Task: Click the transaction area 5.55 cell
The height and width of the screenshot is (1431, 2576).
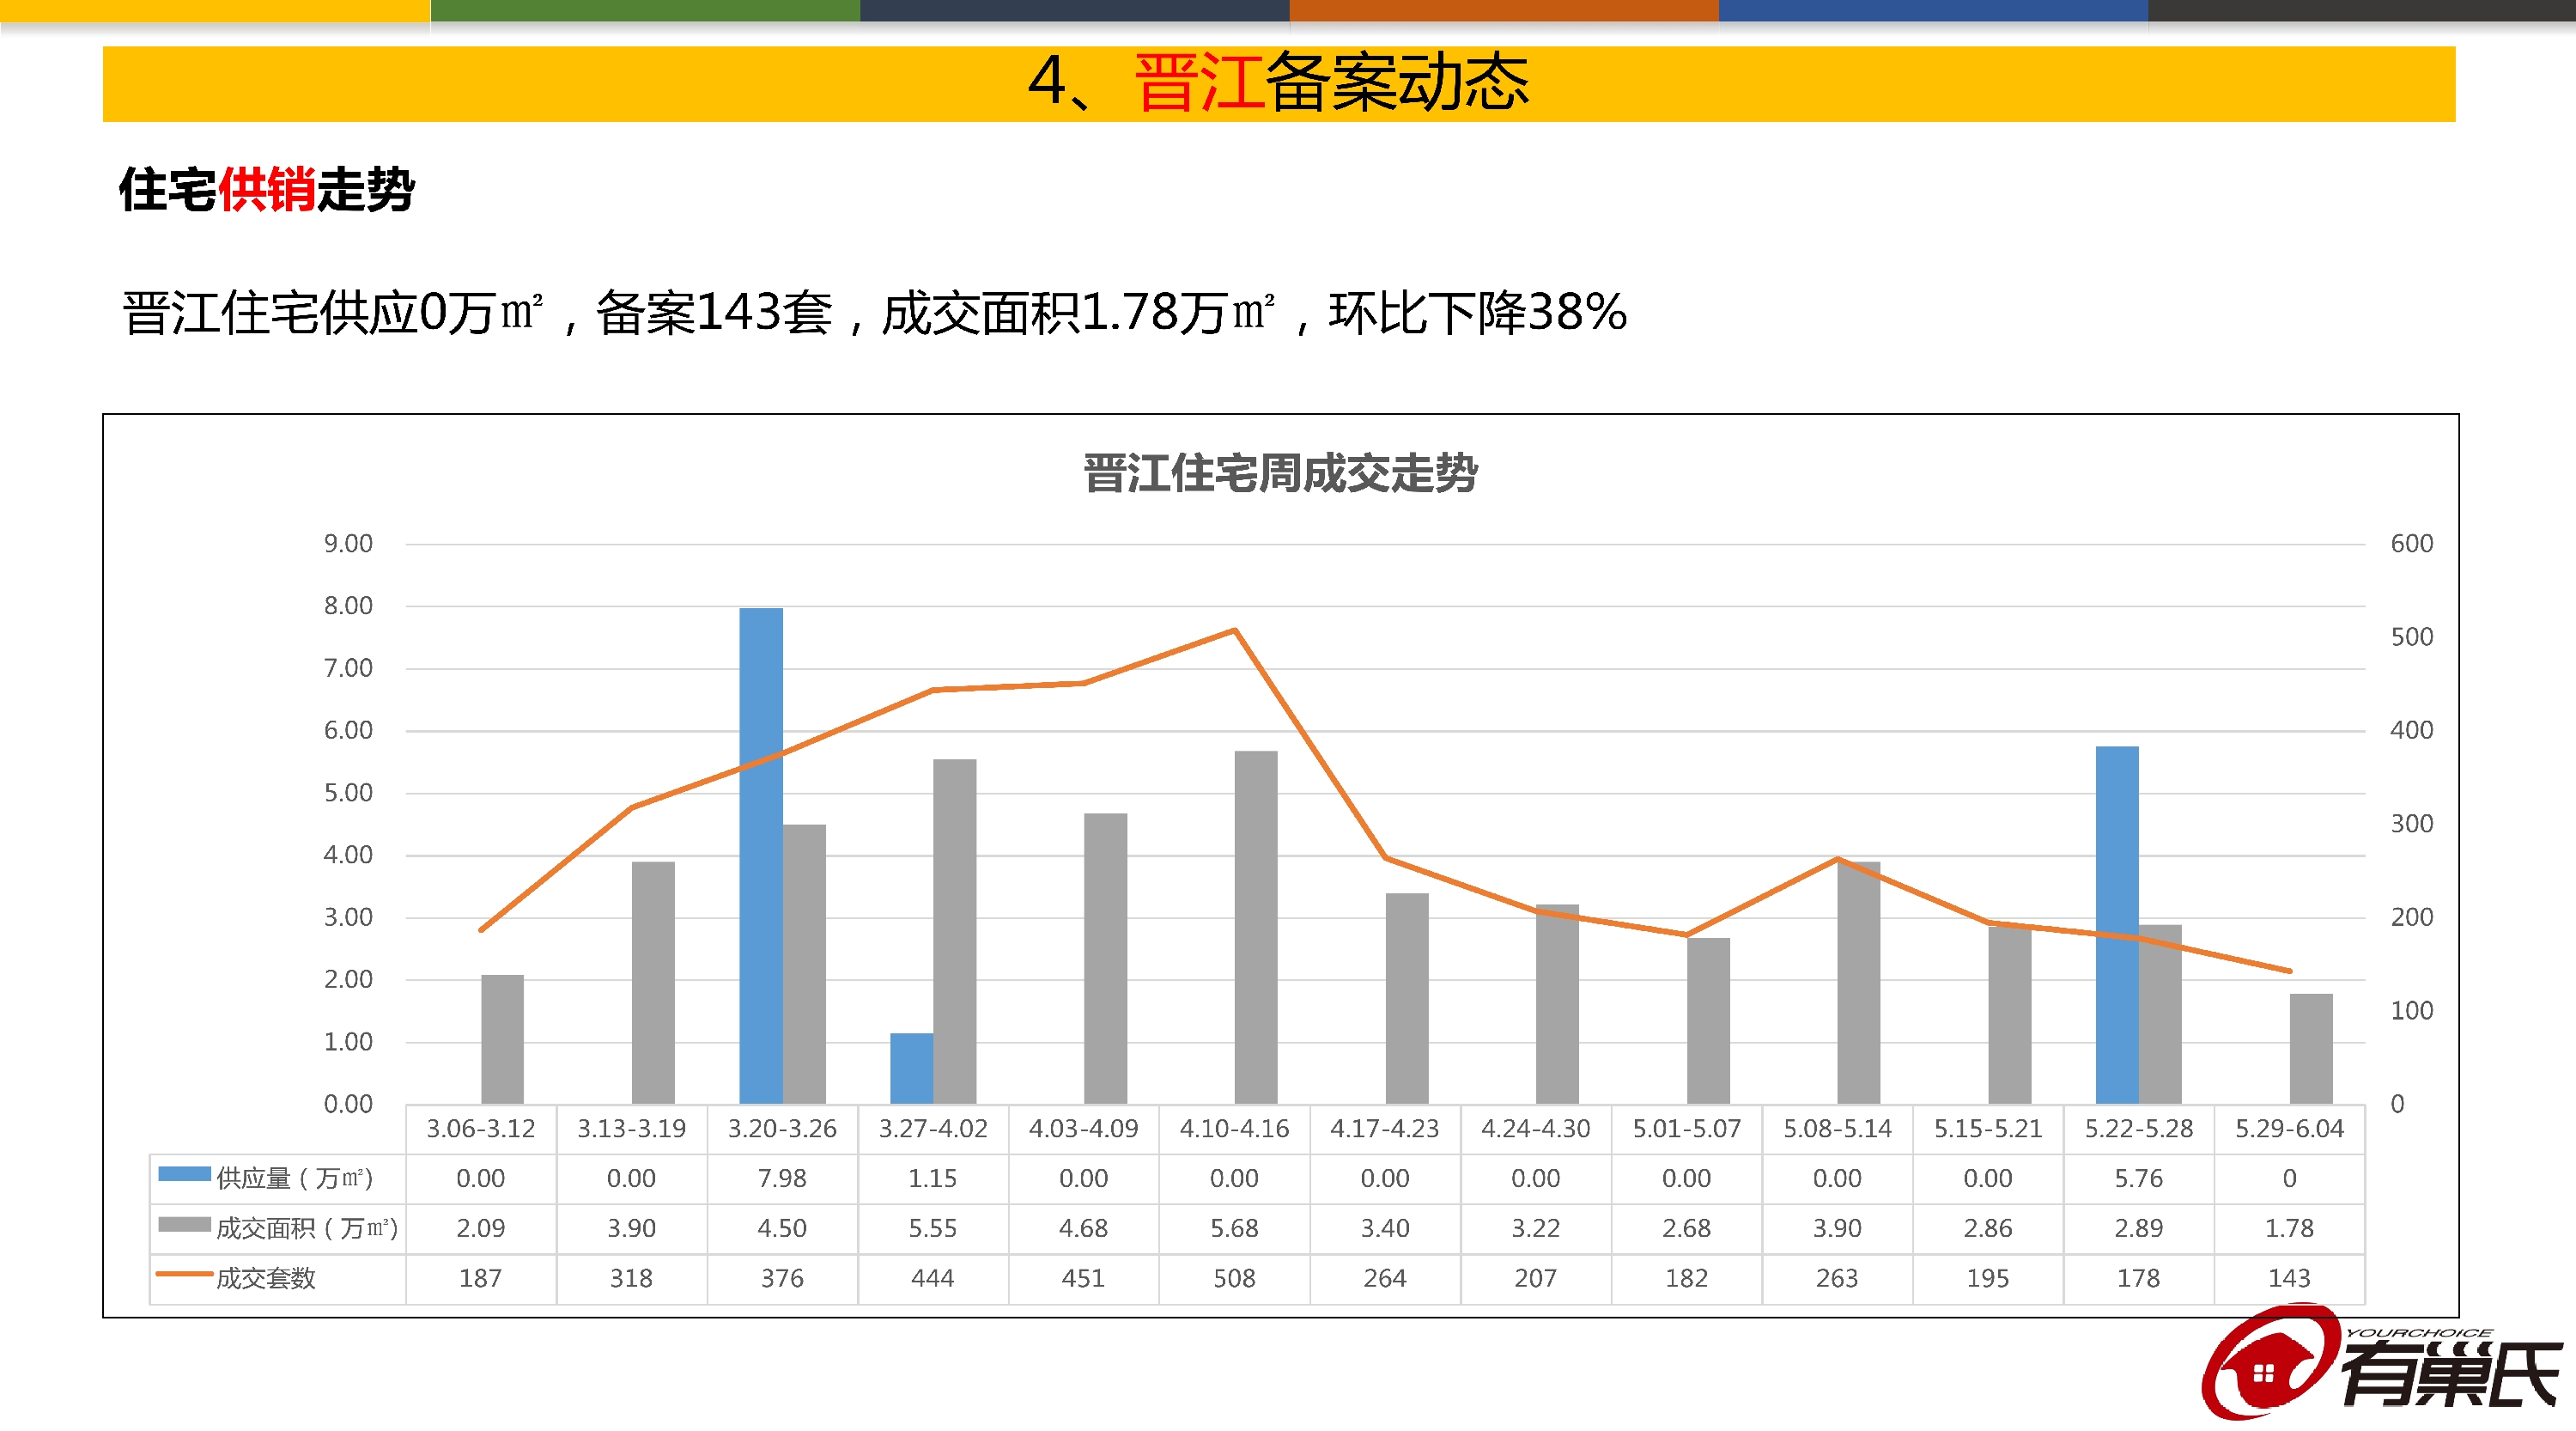Action: pyautogui.click(x=933, y=1229)
